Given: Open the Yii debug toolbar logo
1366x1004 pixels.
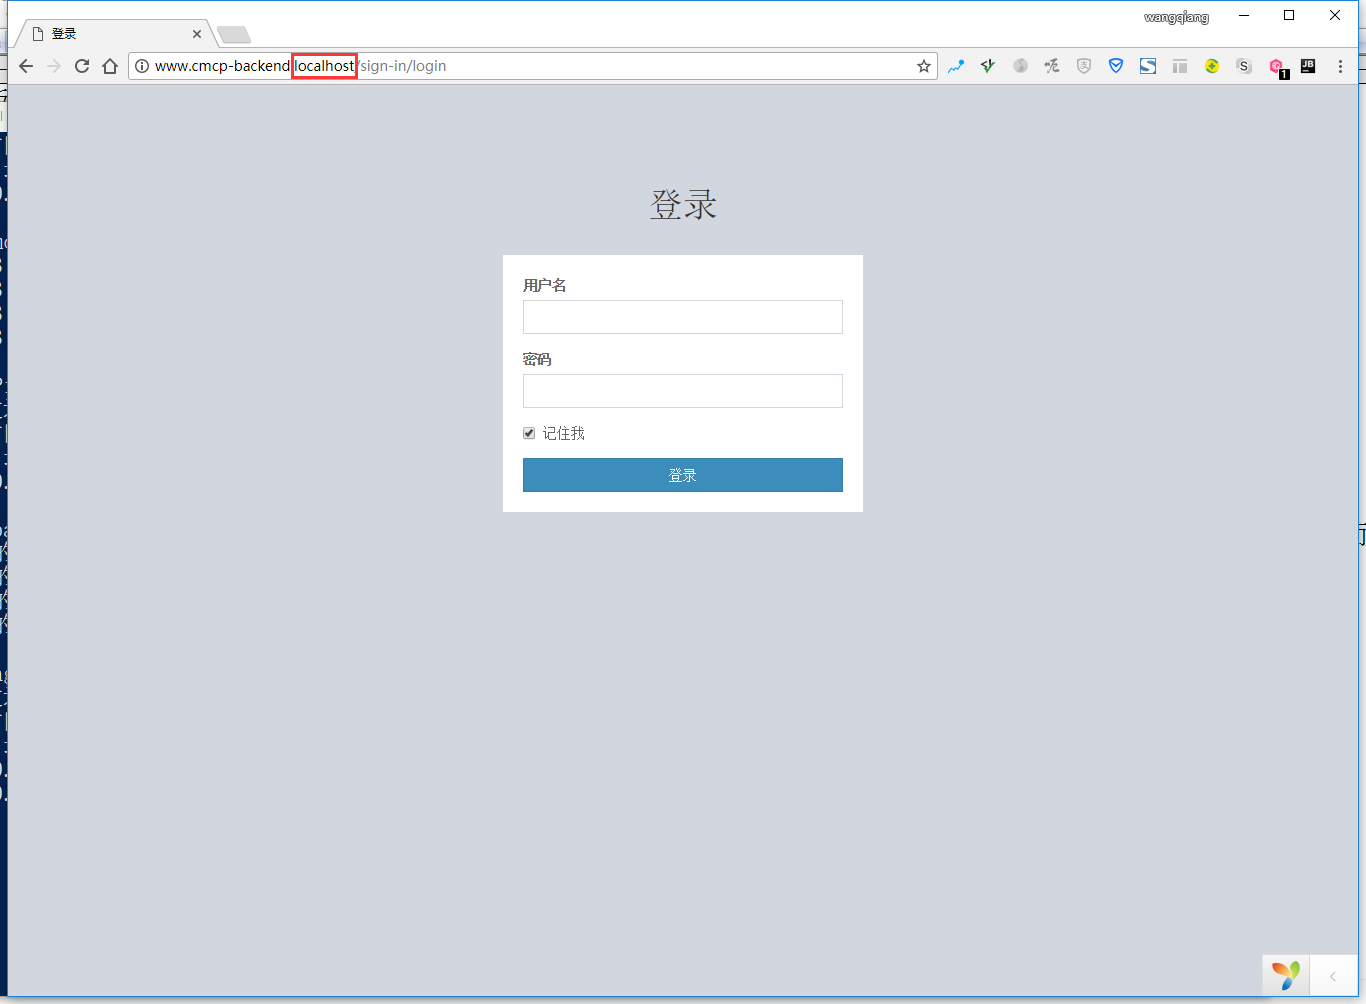Looking at the screenshot, I should [x=1286, y=975].
